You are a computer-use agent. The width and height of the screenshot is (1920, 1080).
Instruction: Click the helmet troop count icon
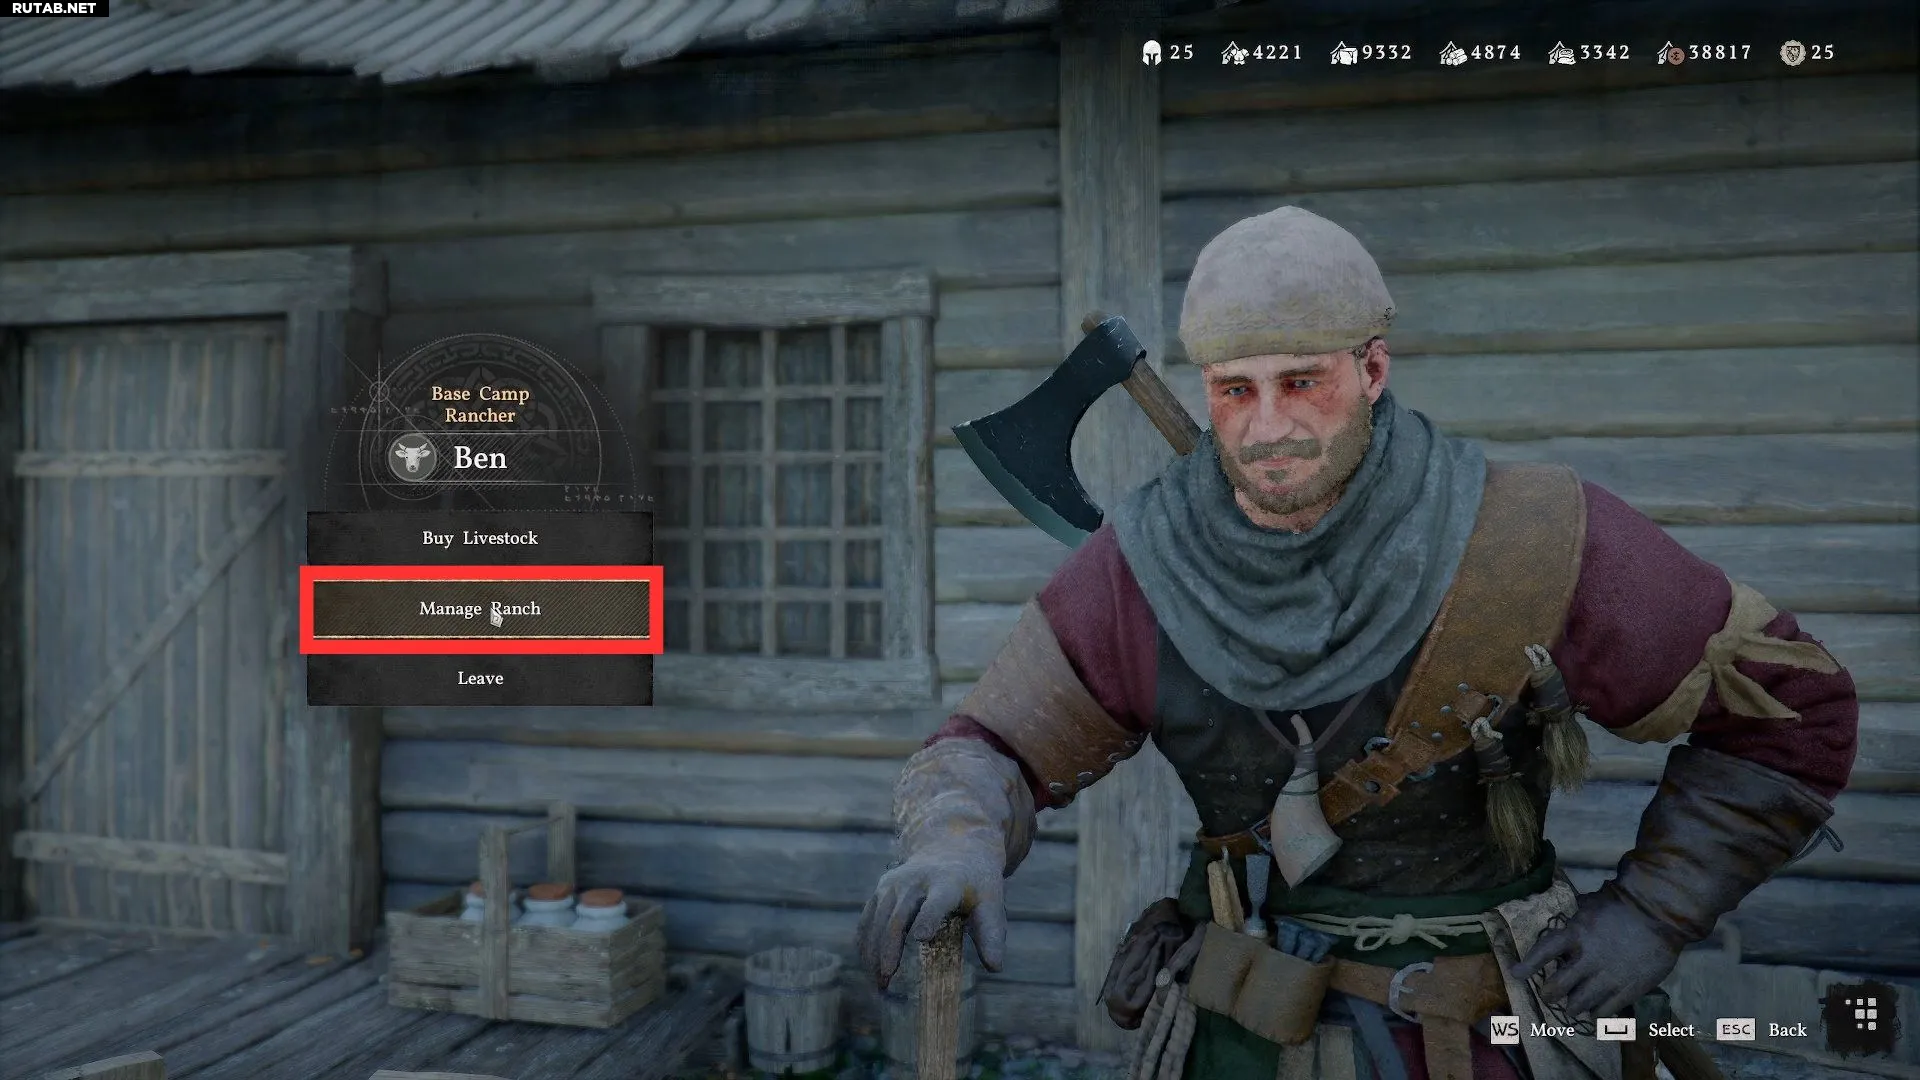[1151, 53]
